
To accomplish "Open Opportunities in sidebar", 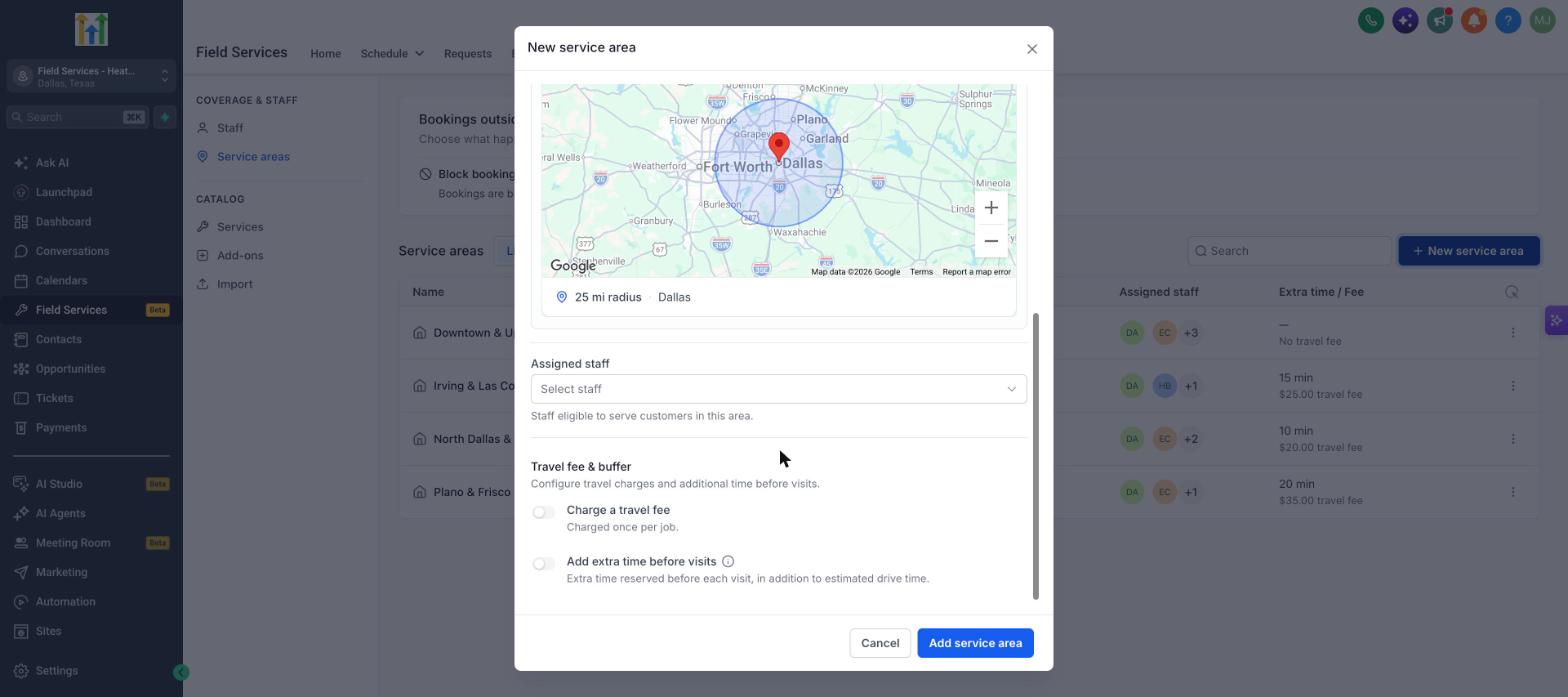I will point(70,369).
